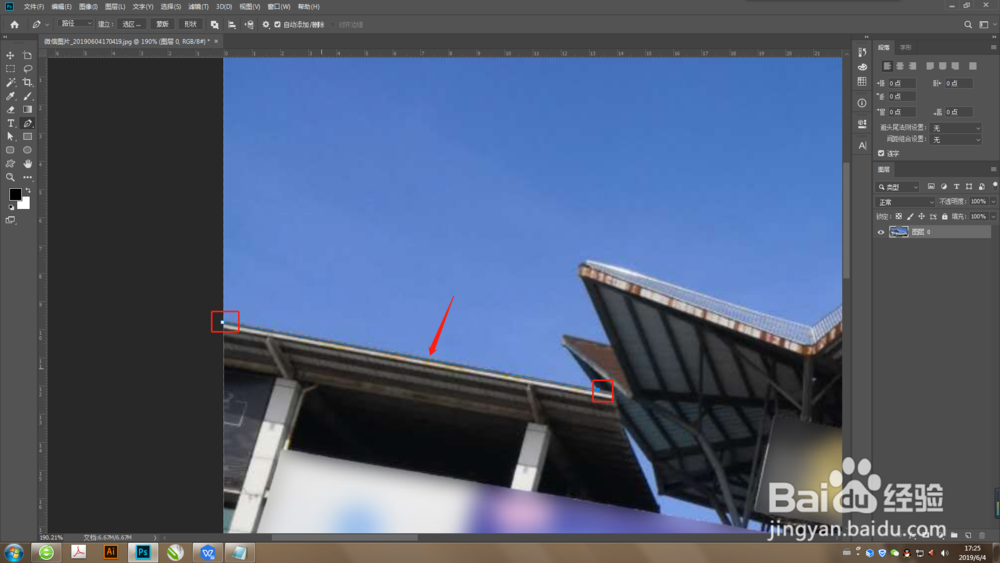Open the Kinsoku rule setting dropdown
Viewport: 1000px width, 563px height.
pos(955,128)
